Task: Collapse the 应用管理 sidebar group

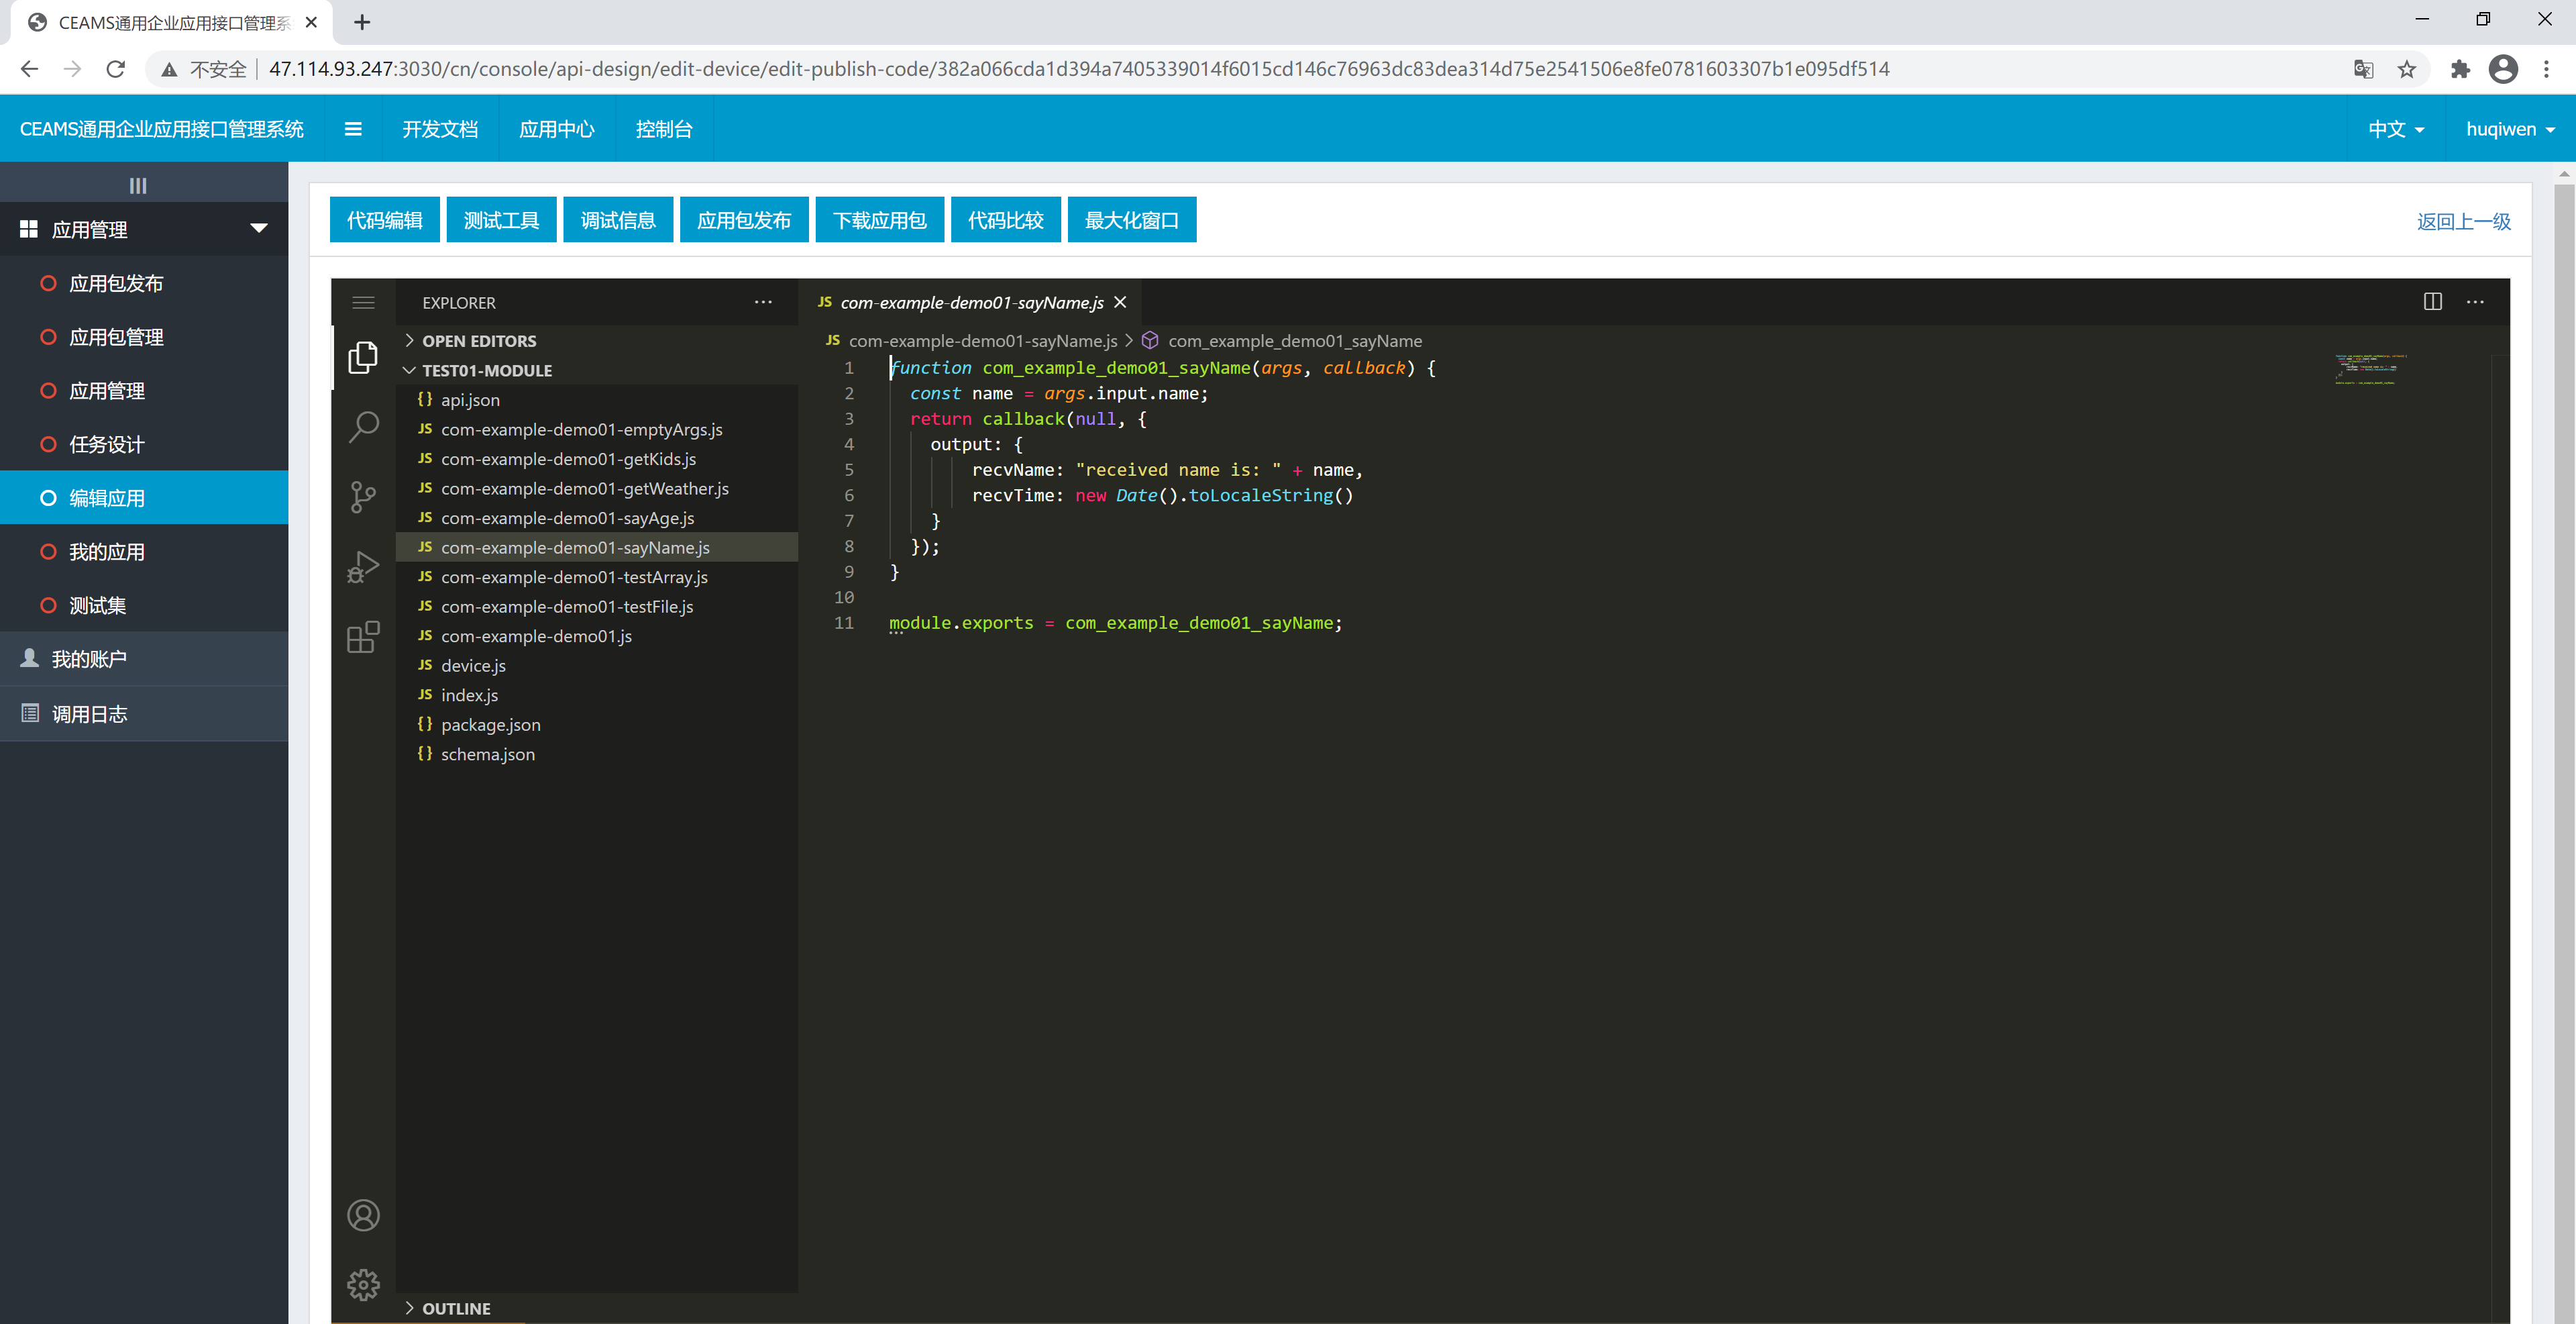Action: tap(144, 229)
